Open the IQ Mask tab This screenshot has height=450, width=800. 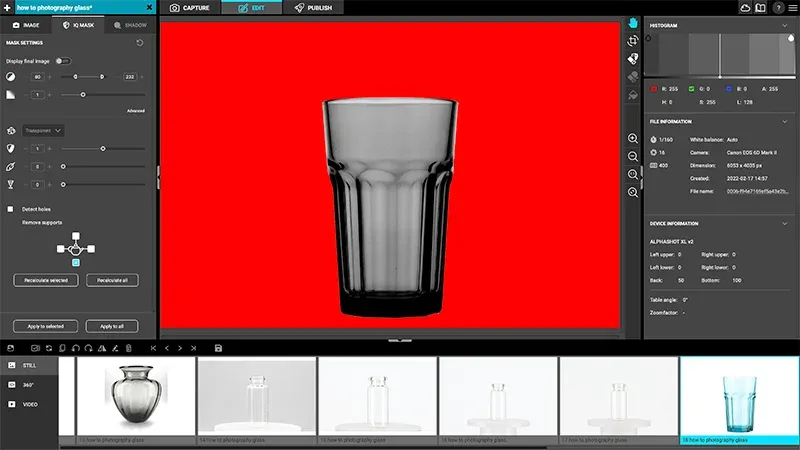tap(78, 25)
